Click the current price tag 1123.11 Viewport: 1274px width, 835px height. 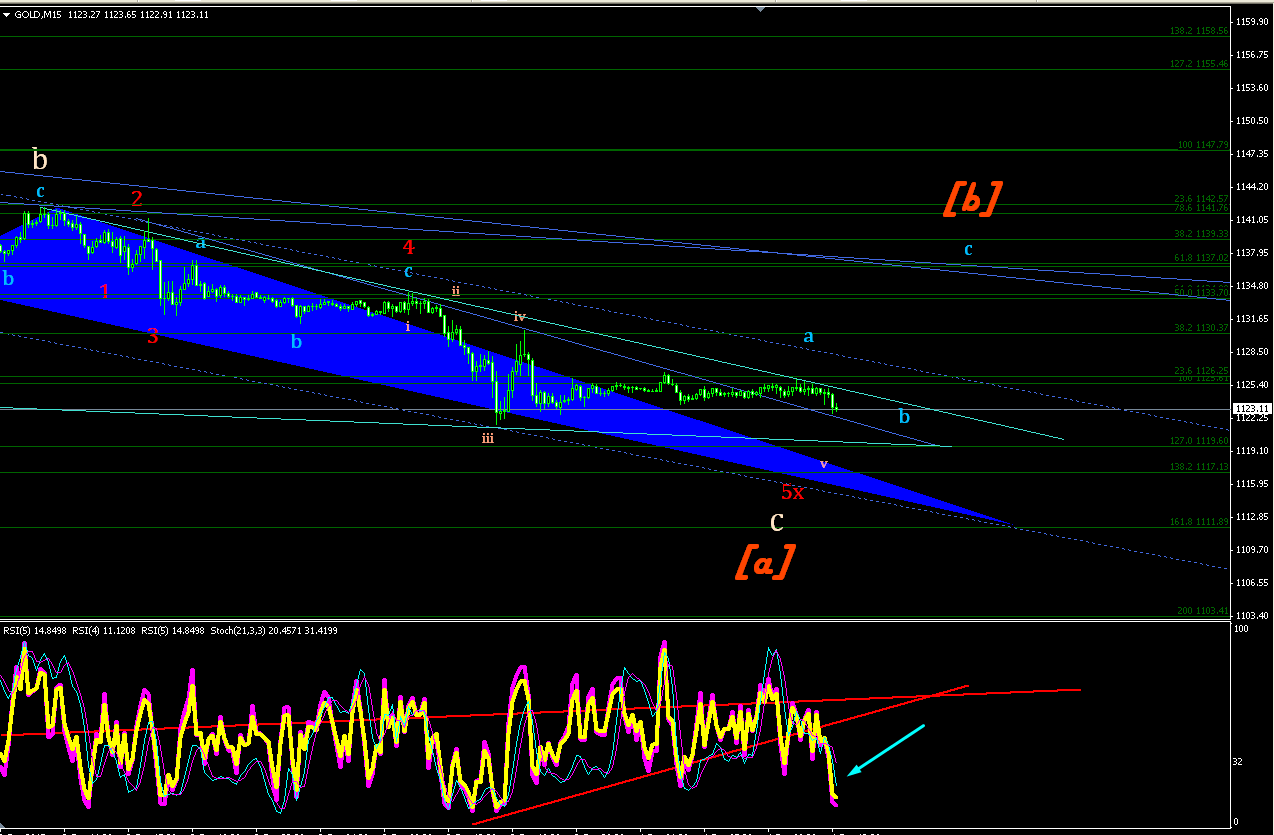point(1251,409)
